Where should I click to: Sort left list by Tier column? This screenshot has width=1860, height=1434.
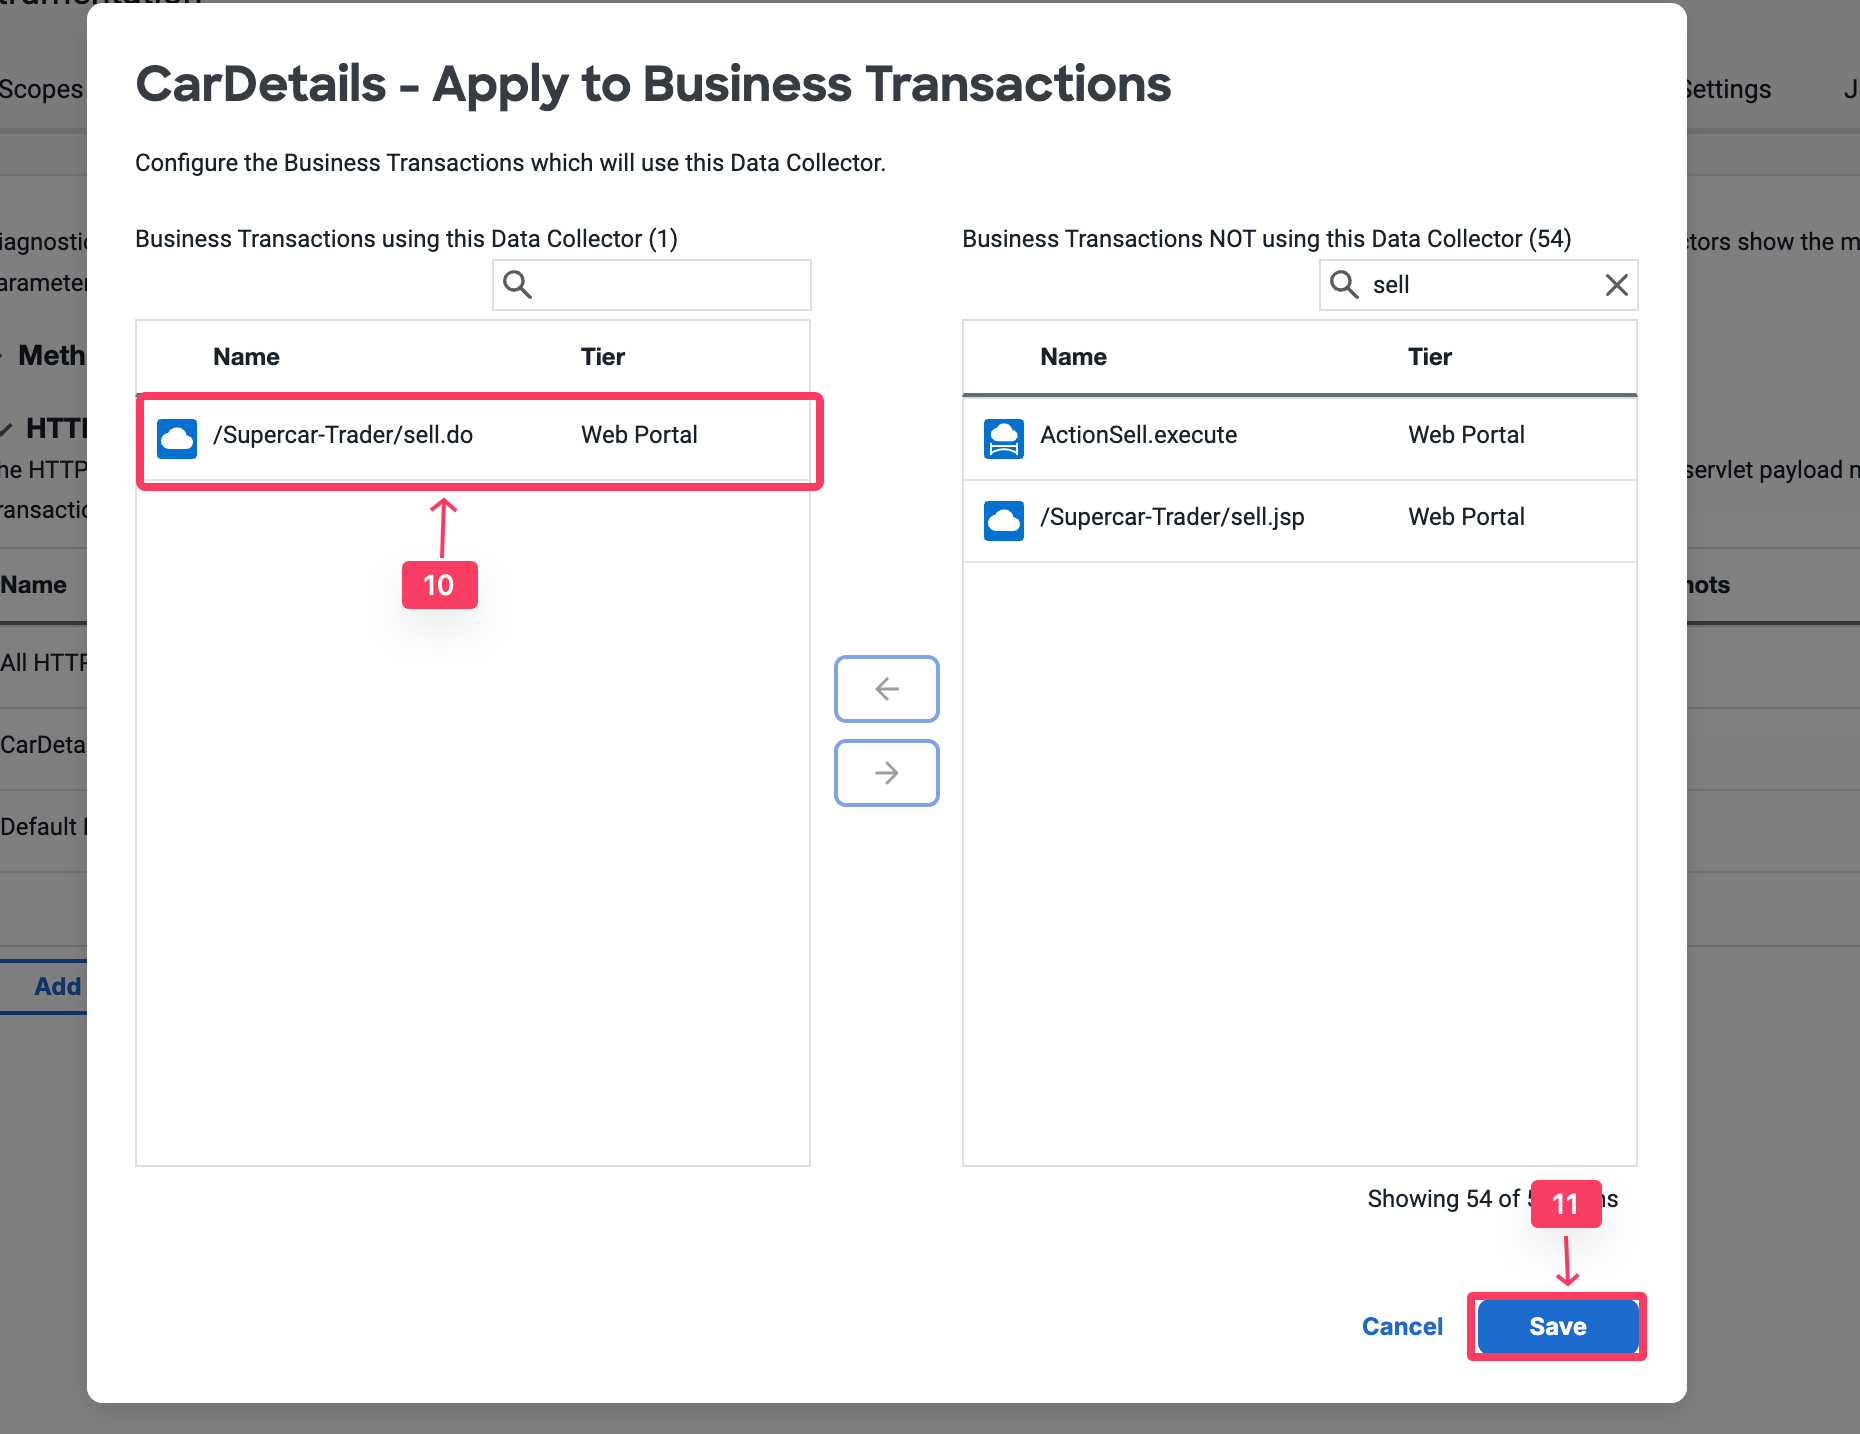[602, 357]
